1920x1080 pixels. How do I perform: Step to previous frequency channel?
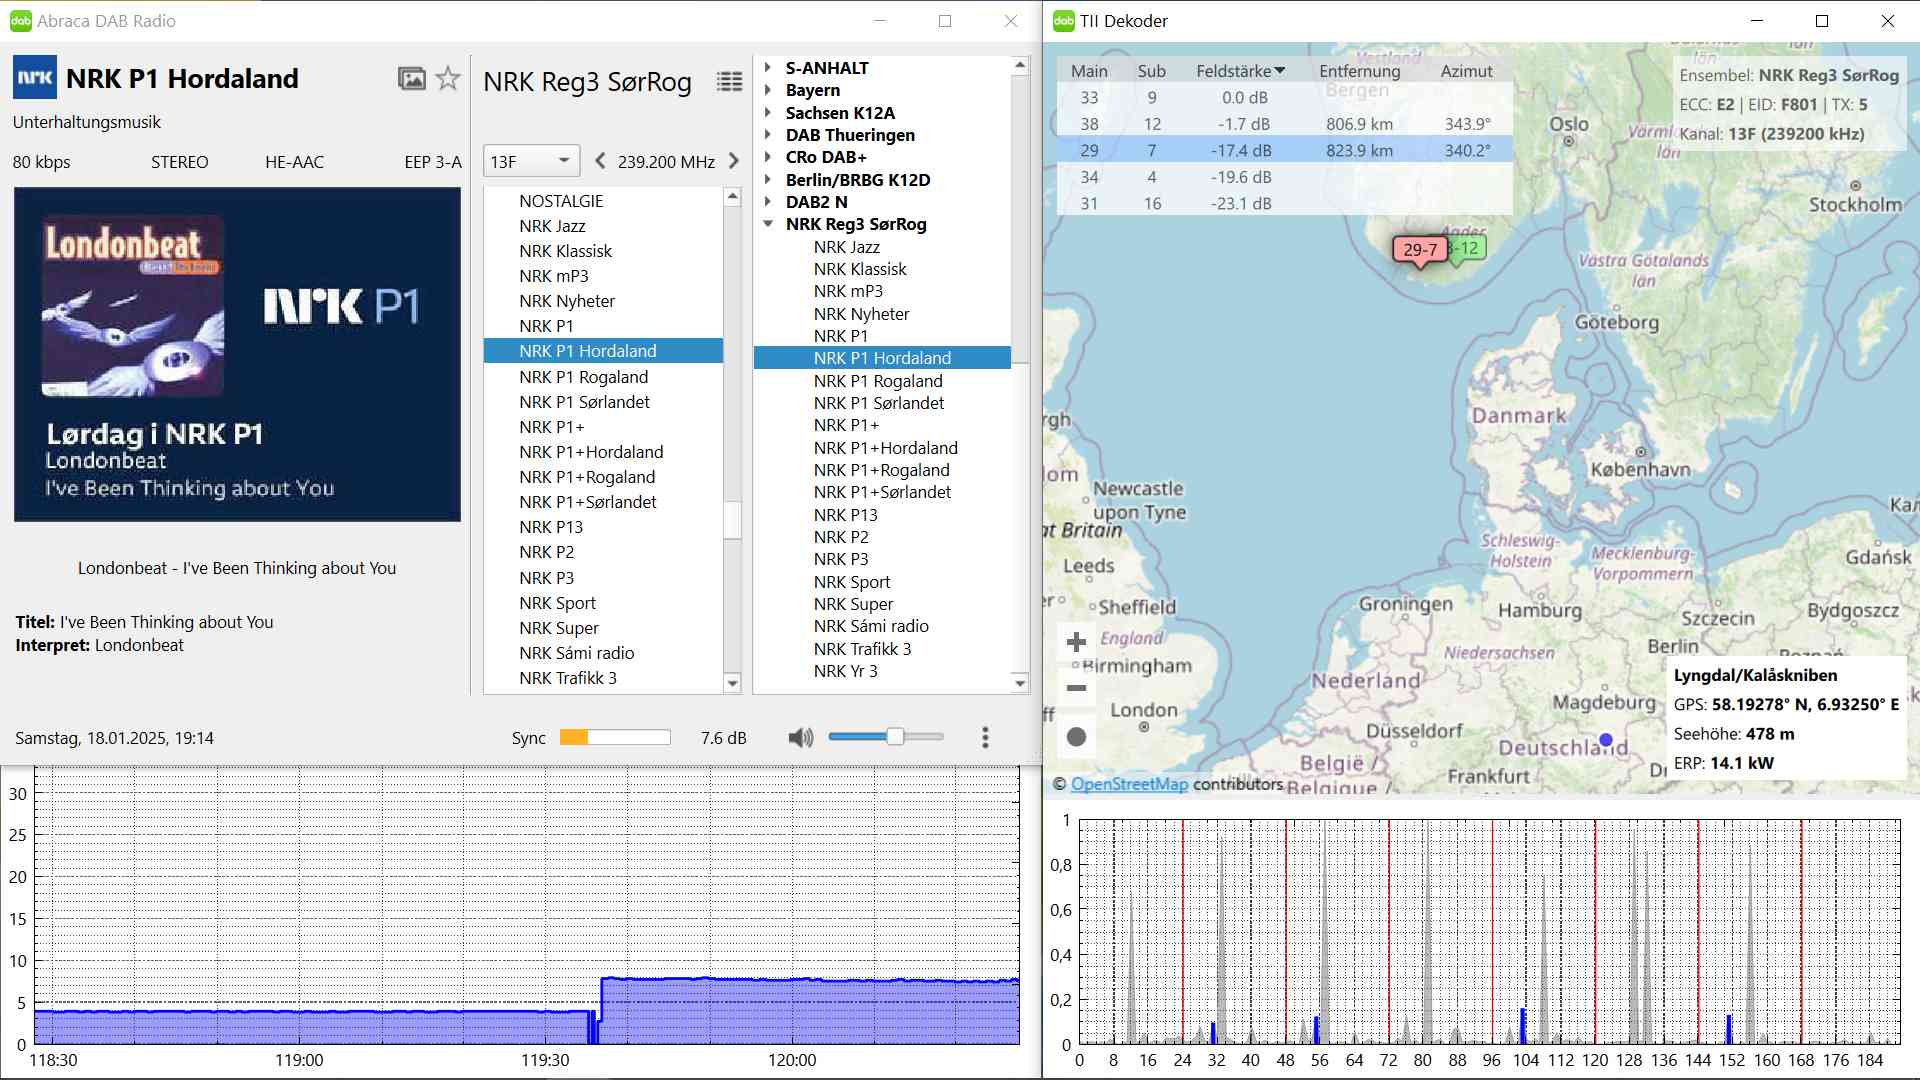pos(600,161)
